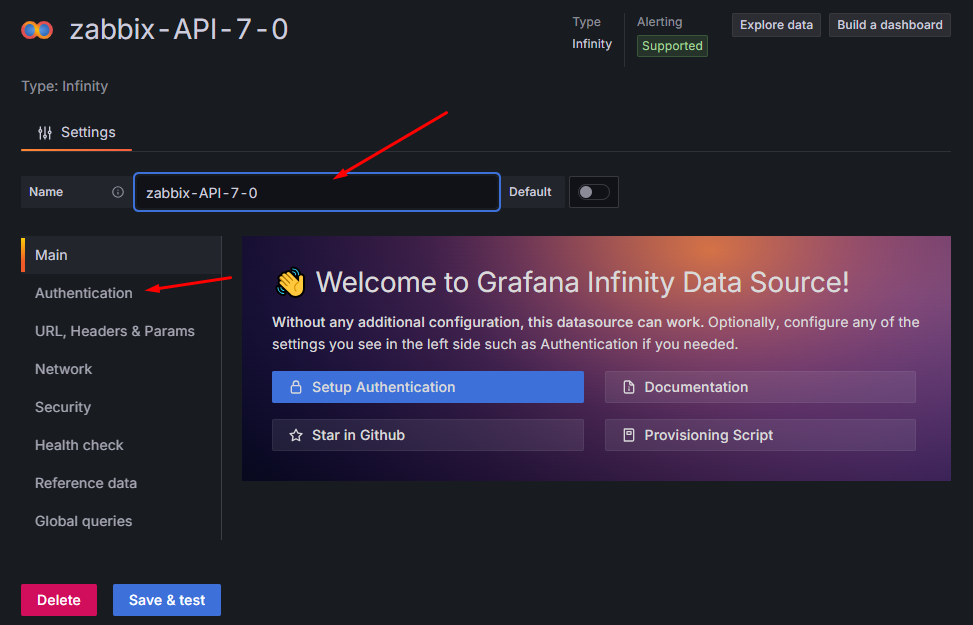Click the datasource Name input field
This screenshot has height=625, width=973.
point(316,192)
